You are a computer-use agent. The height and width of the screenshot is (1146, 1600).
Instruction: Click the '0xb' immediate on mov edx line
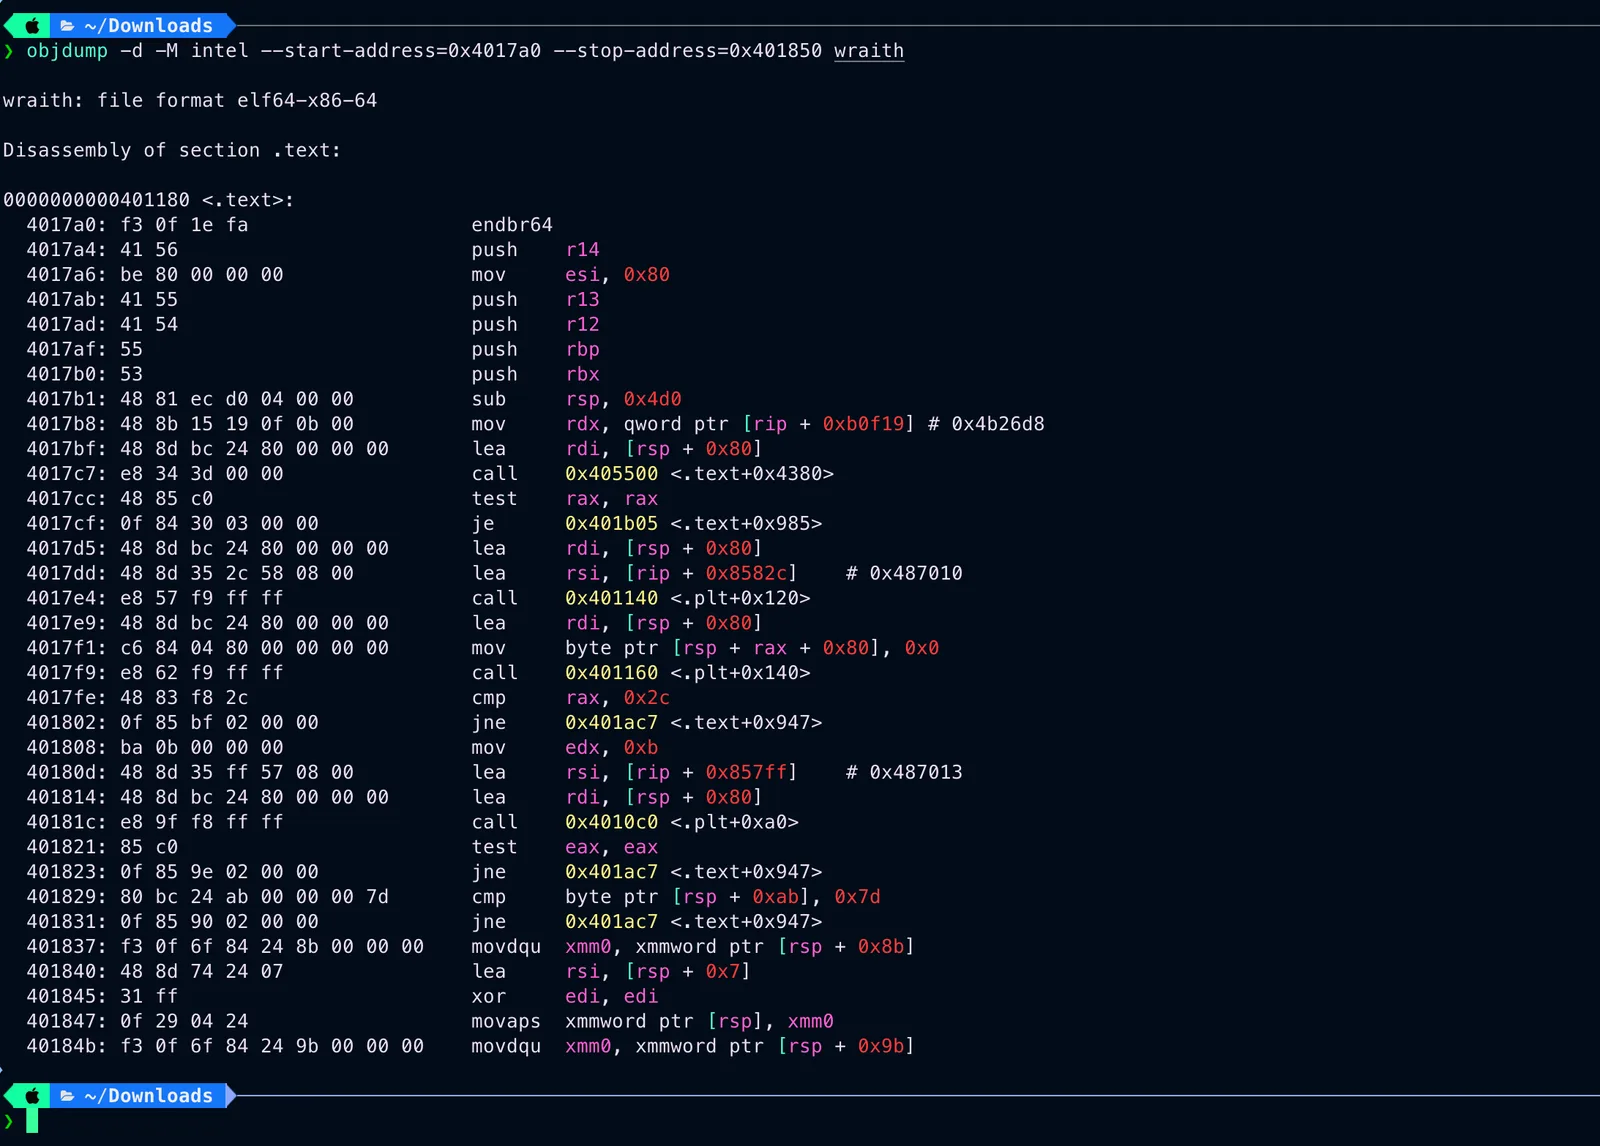[641, 748]
